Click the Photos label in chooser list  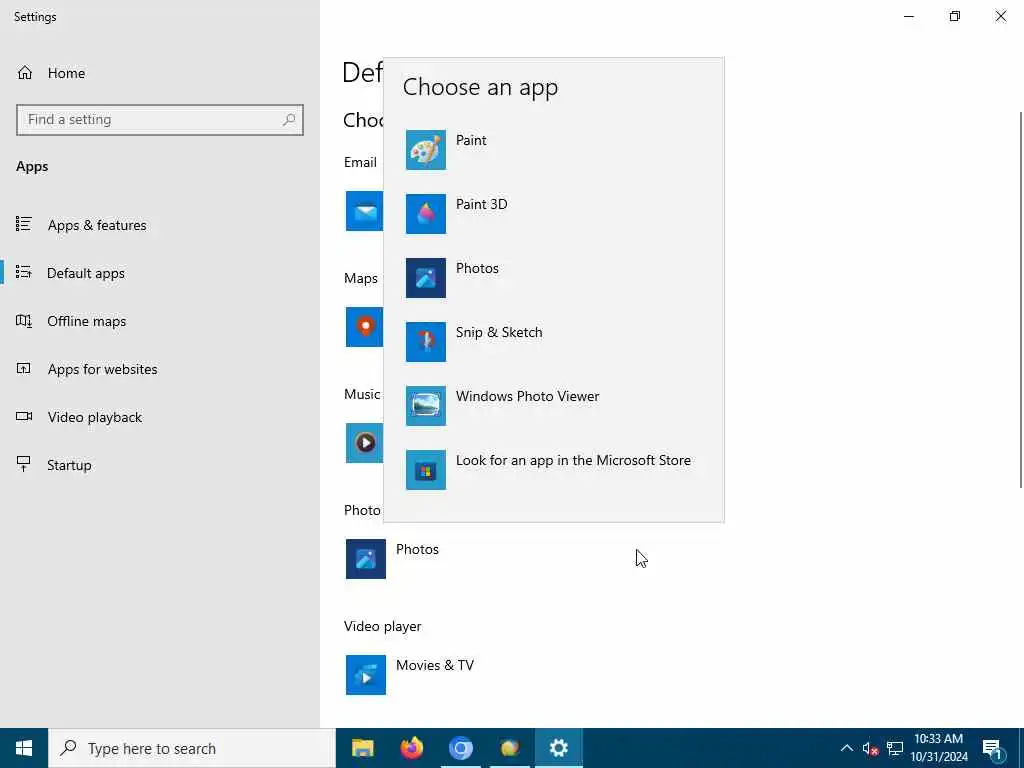coord(477,268)
